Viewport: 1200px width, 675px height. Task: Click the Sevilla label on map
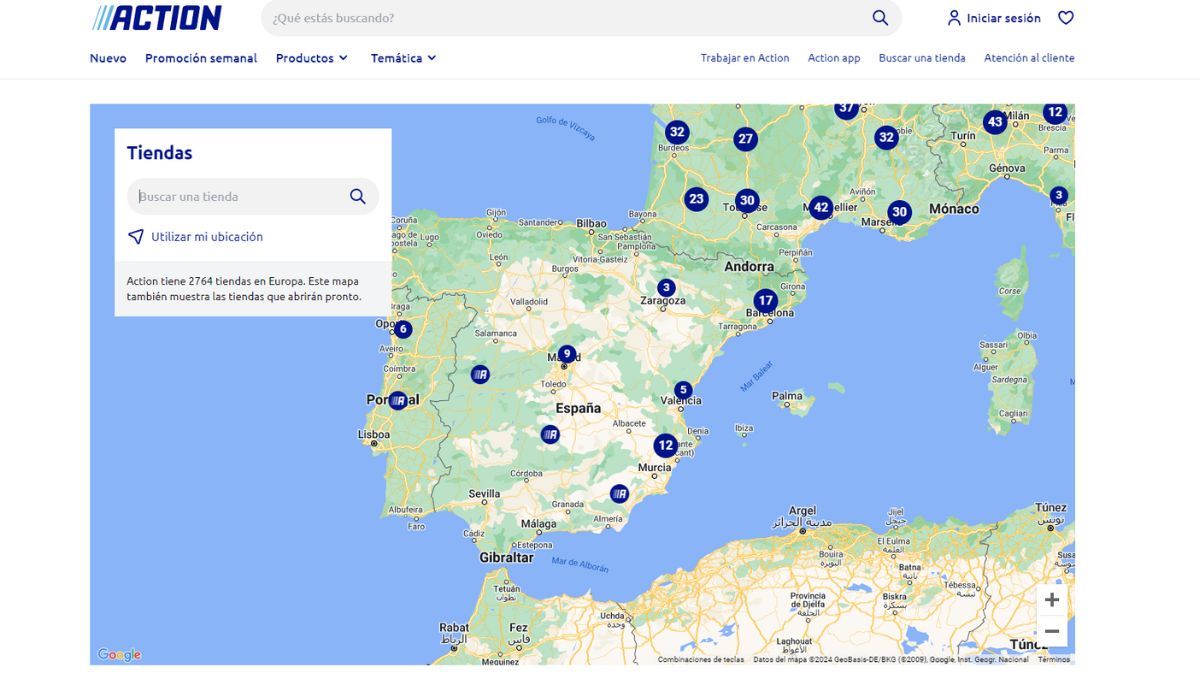[484, 494]
